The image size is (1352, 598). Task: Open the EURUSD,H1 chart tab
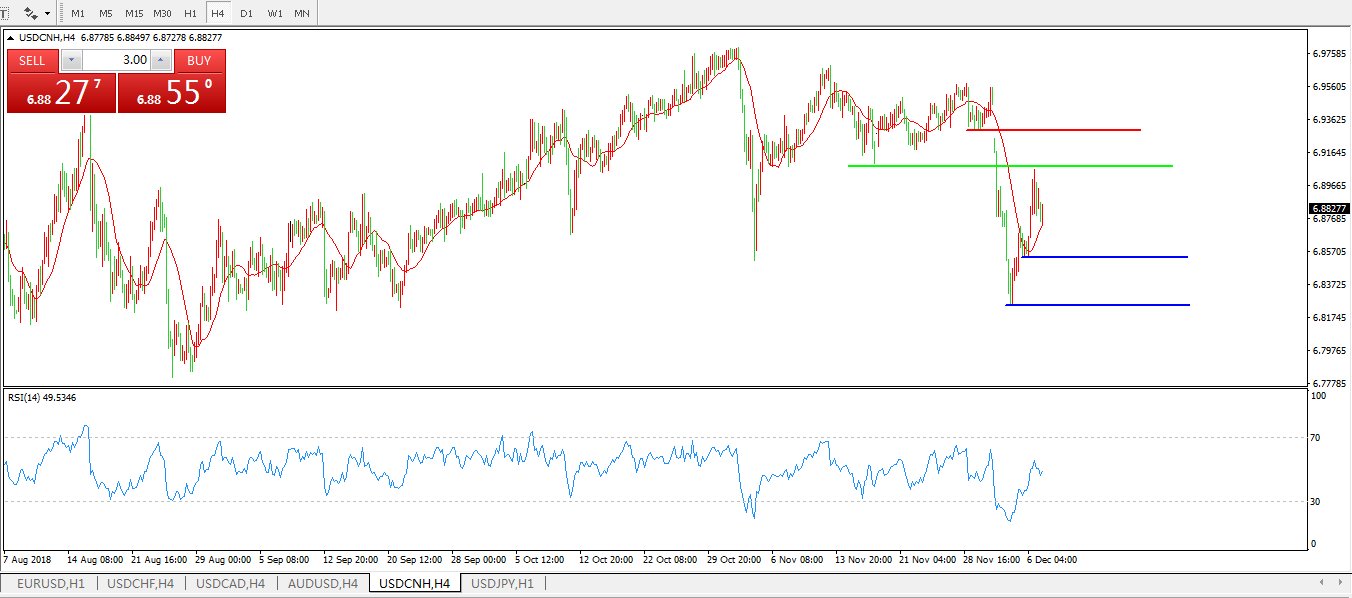(50, 583)
